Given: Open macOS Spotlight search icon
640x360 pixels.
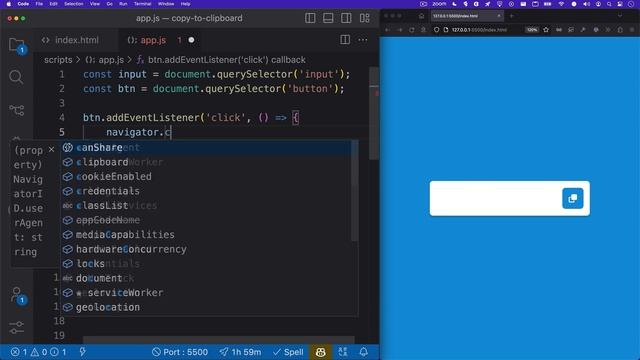Looking at the screenshot, I should pyautogui.click(x=609, y=4).
